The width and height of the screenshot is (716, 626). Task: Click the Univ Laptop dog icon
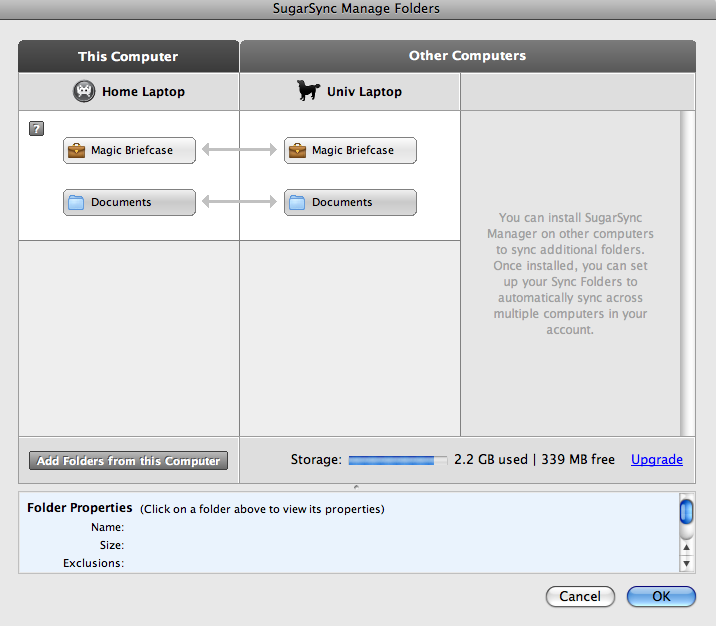[308, 90]
